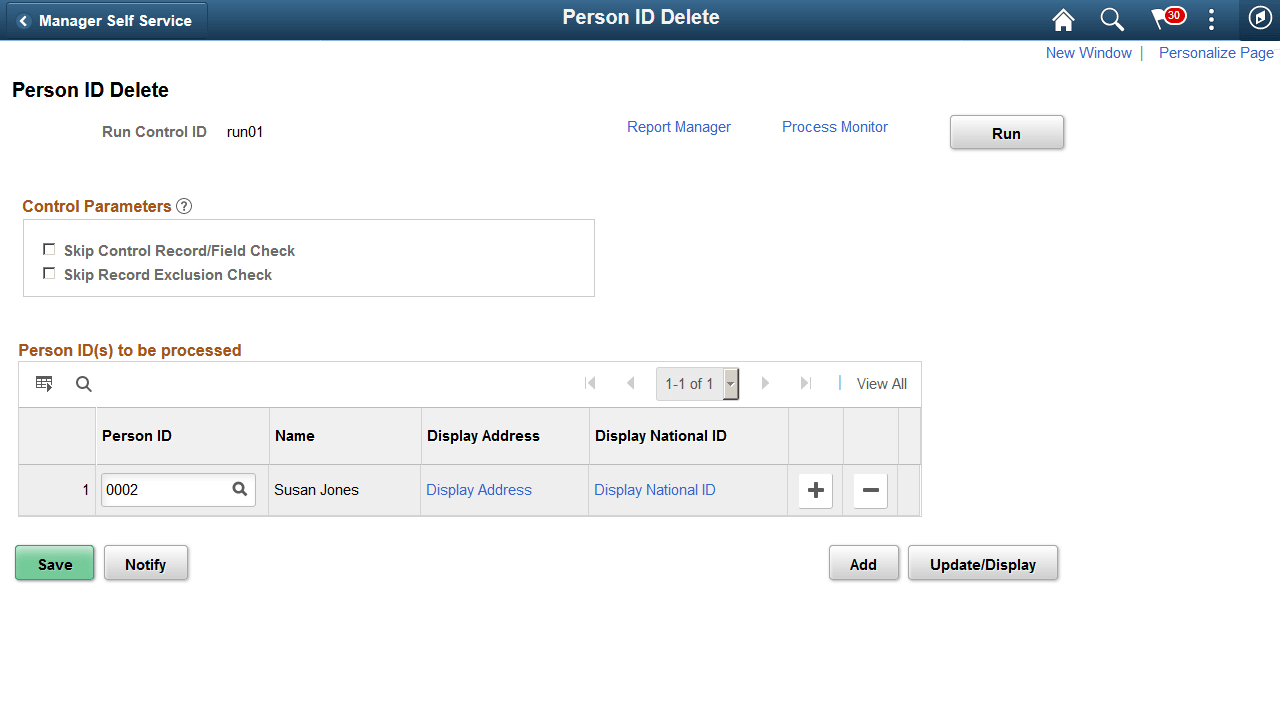Navigate home using the Home icon

tap(1062, 18)
